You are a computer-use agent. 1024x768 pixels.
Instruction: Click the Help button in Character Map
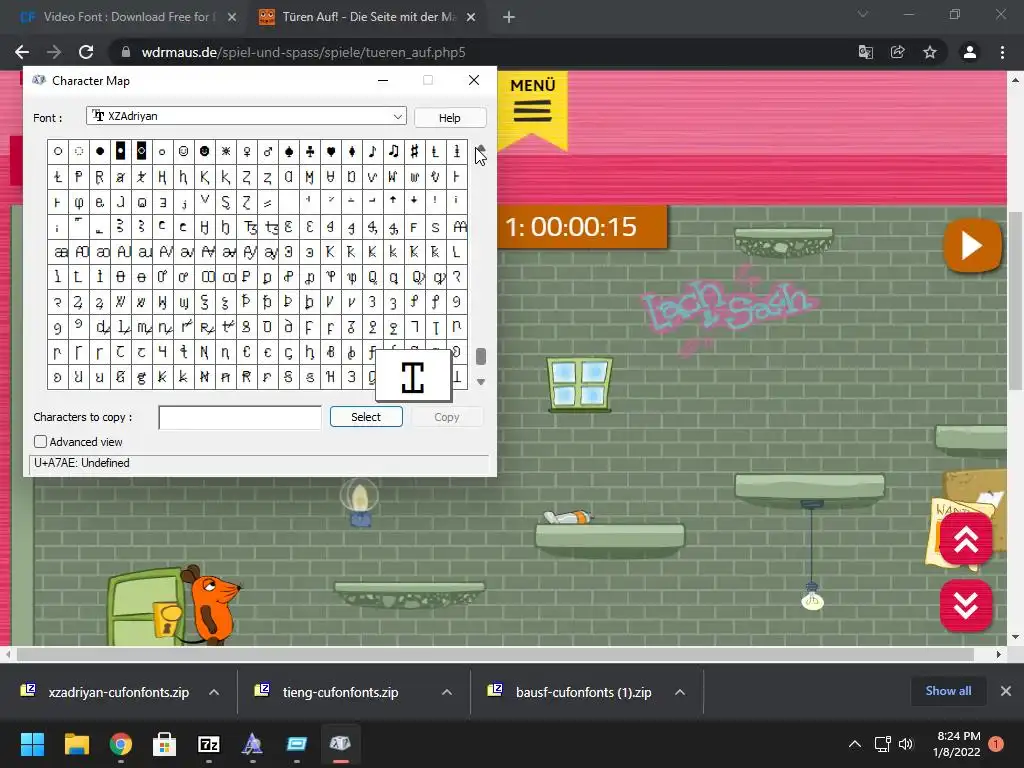pyautogui.click(x=450, y=118)
